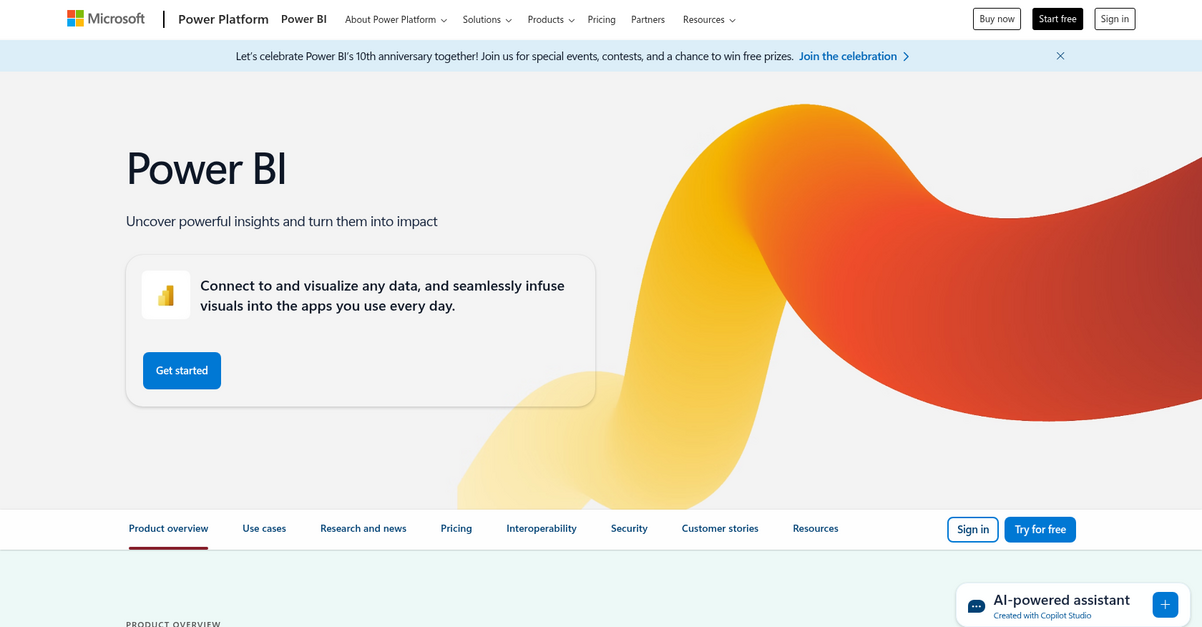Click the Get started button
The height and width of the screenshot is (627, 1202).
(x=182, y=370)
